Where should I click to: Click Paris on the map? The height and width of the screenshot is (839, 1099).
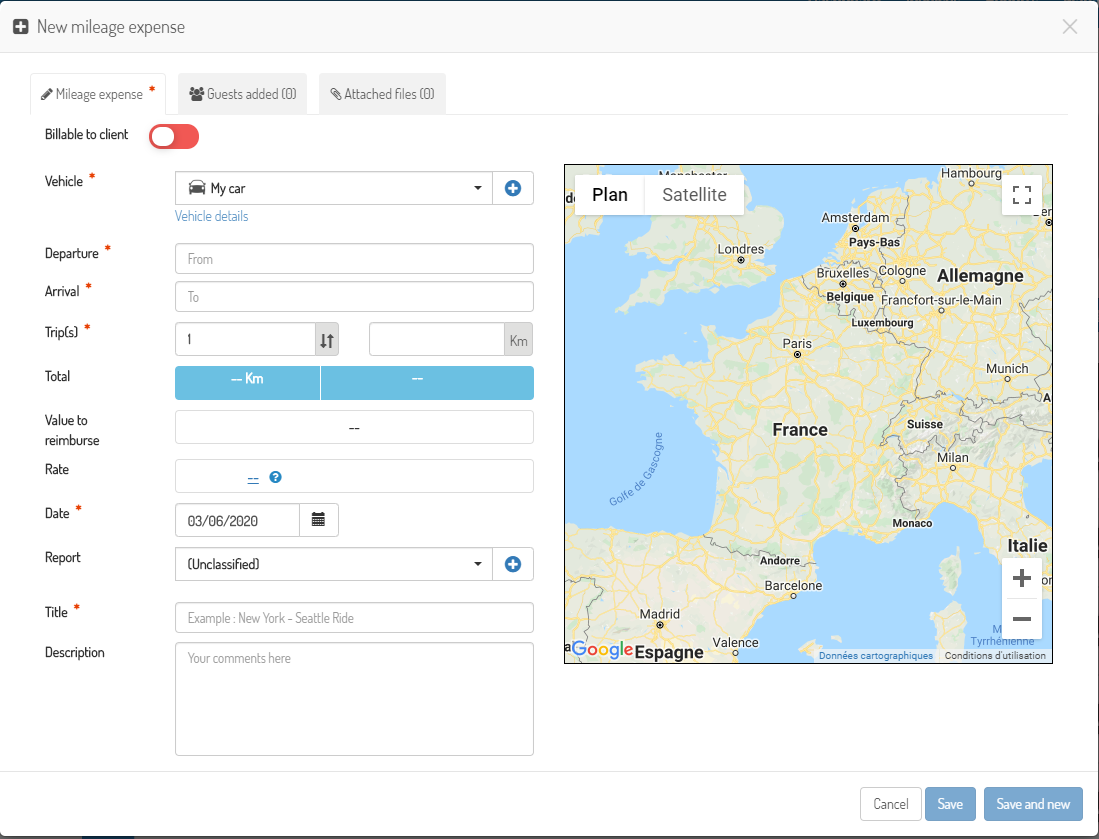[797, 344]
